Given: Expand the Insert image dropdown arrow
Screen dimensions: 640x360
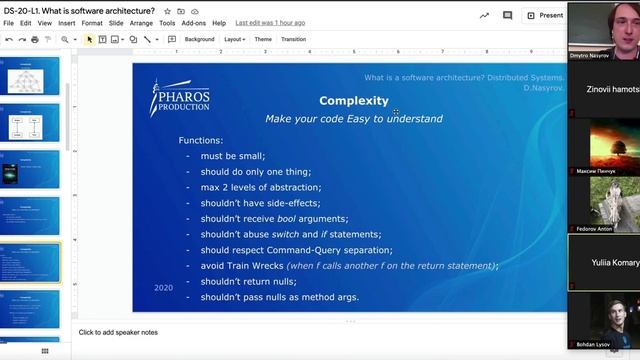Looking at the screenshot, I should pos(122,40).
